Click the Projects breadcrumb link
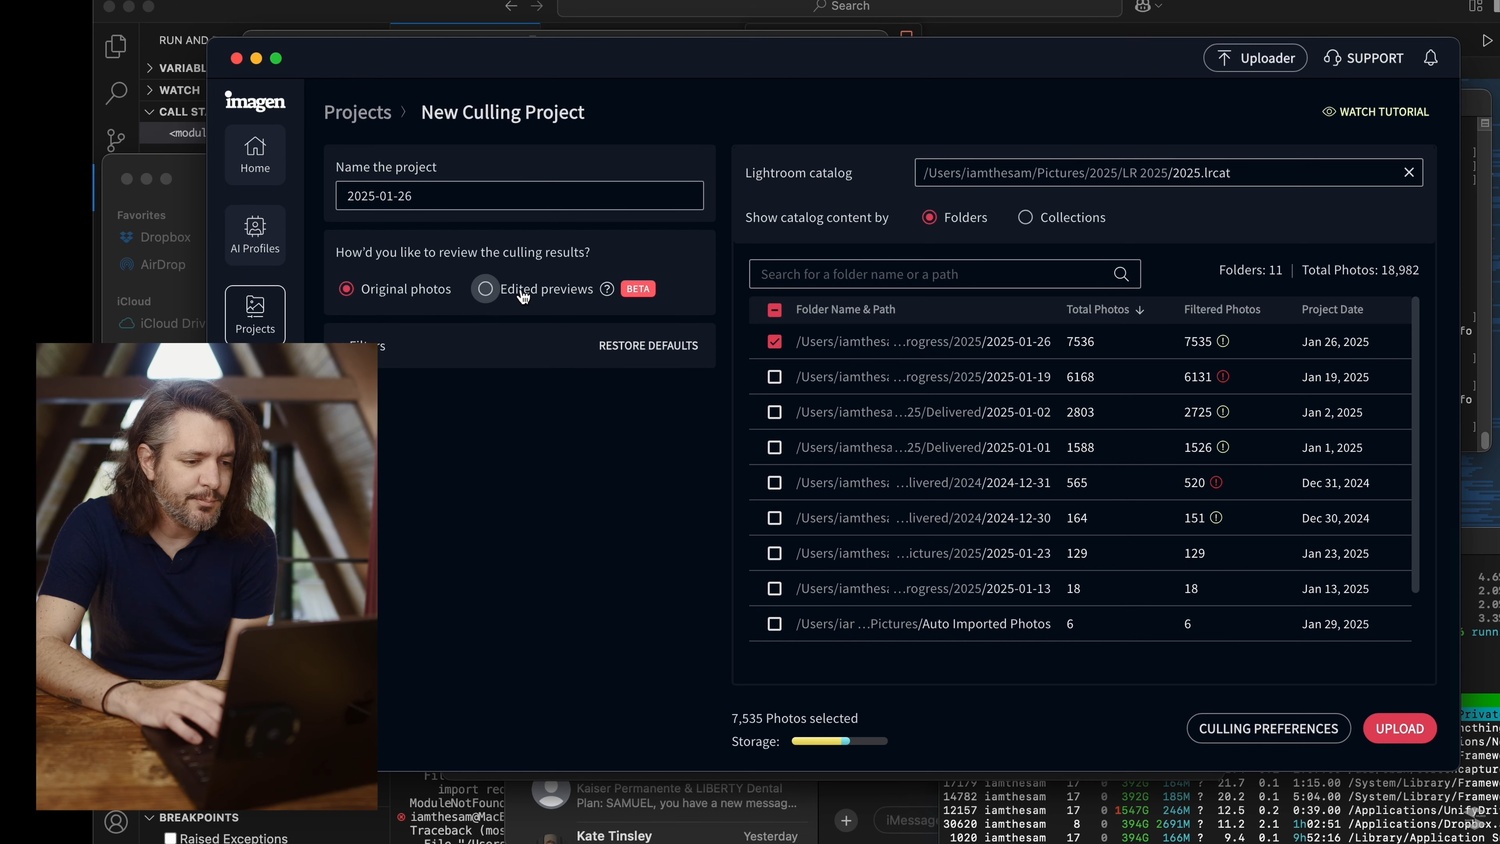Viewport: 1500px width, 844px height. tap(357, 113)
